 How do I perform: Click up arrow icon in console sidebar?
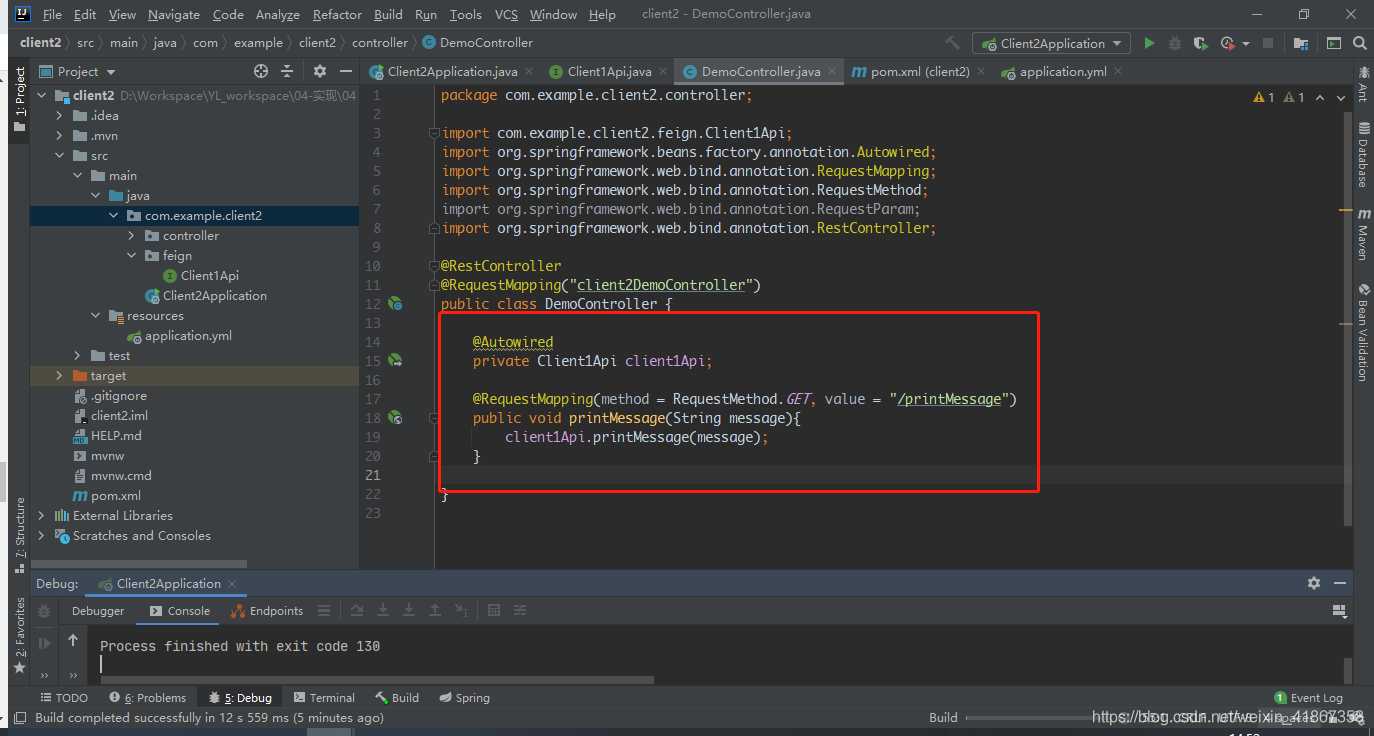pyautogui.click(x=73, y=640)
